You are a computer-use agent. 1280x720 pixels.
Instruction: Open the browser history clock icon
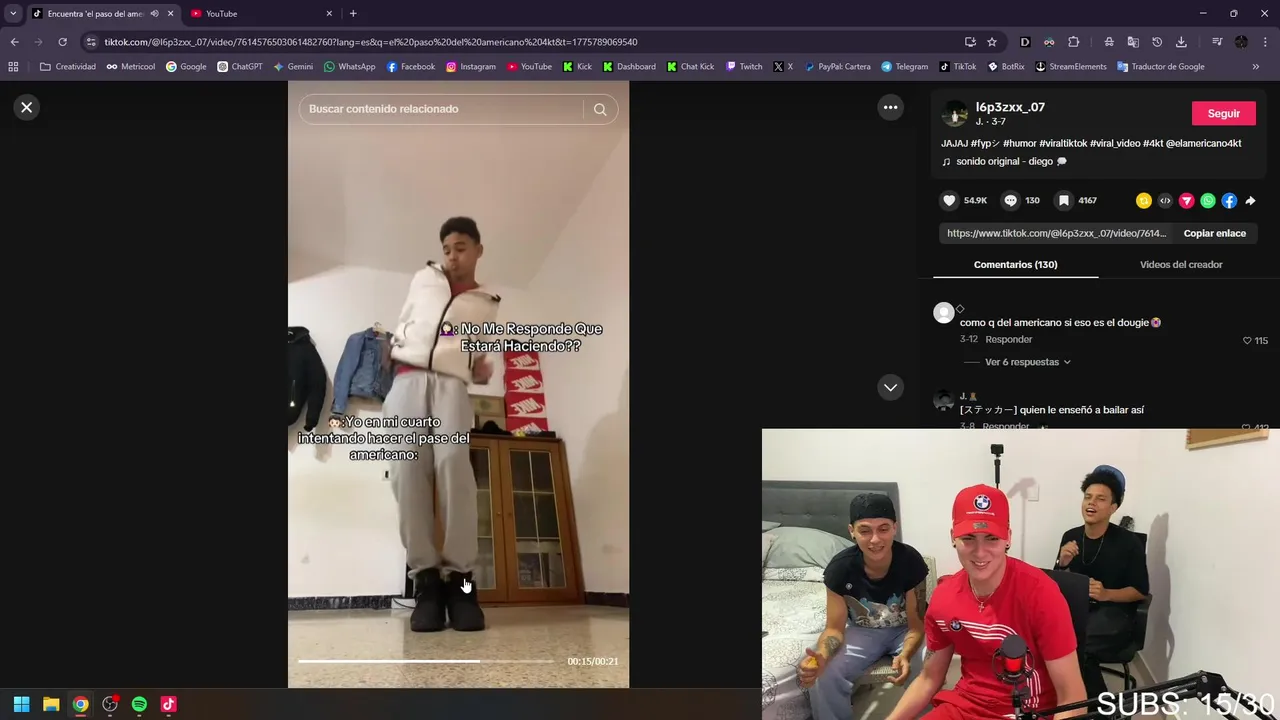pyautogui.click(x=1157, y=42)
